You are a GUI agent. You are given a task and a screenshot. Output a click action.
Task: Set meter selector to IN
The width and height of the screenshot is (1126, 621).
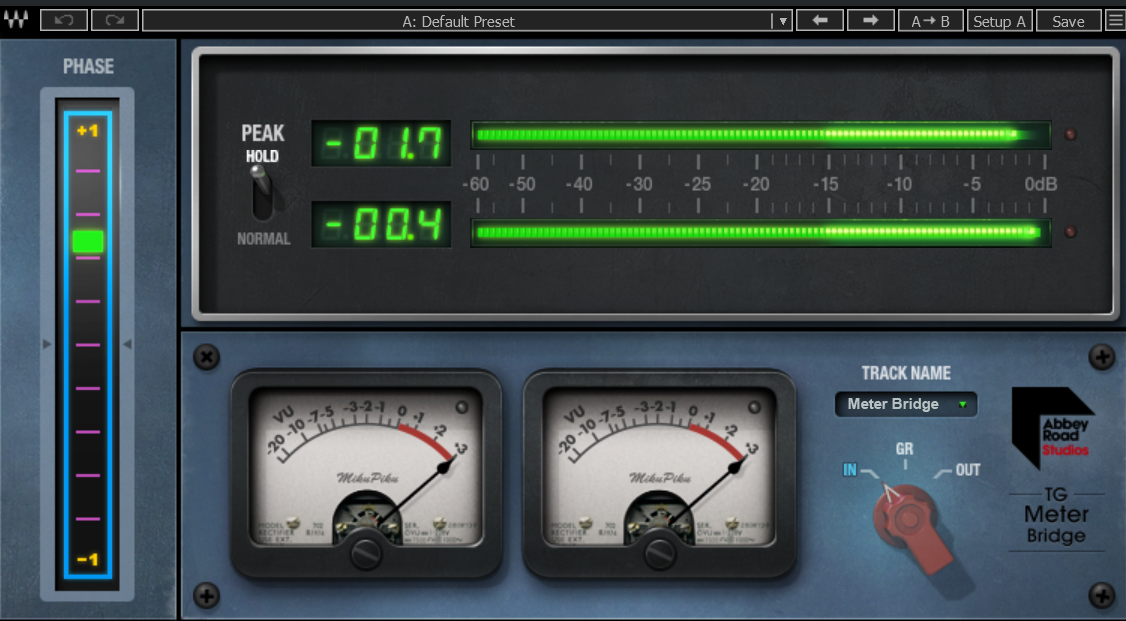coord(850,470)
